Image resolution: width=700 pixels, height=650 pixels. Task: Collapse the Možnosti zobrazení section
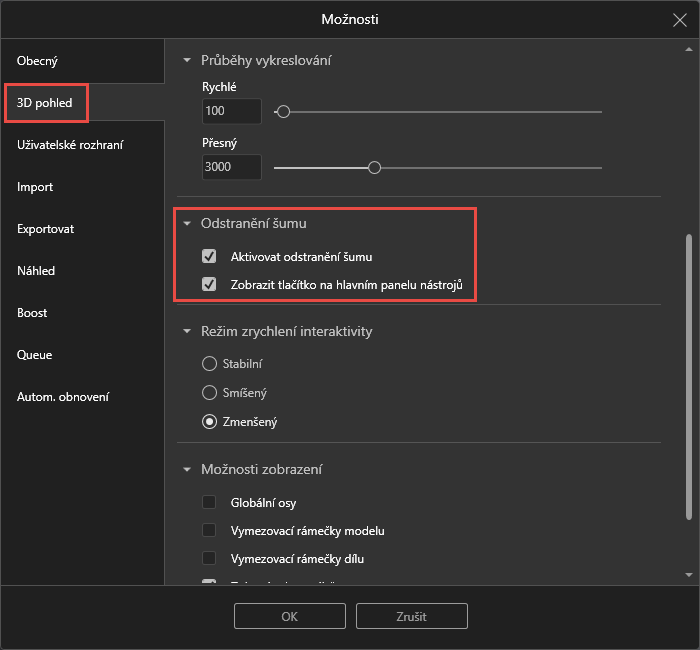coord(187,469)
